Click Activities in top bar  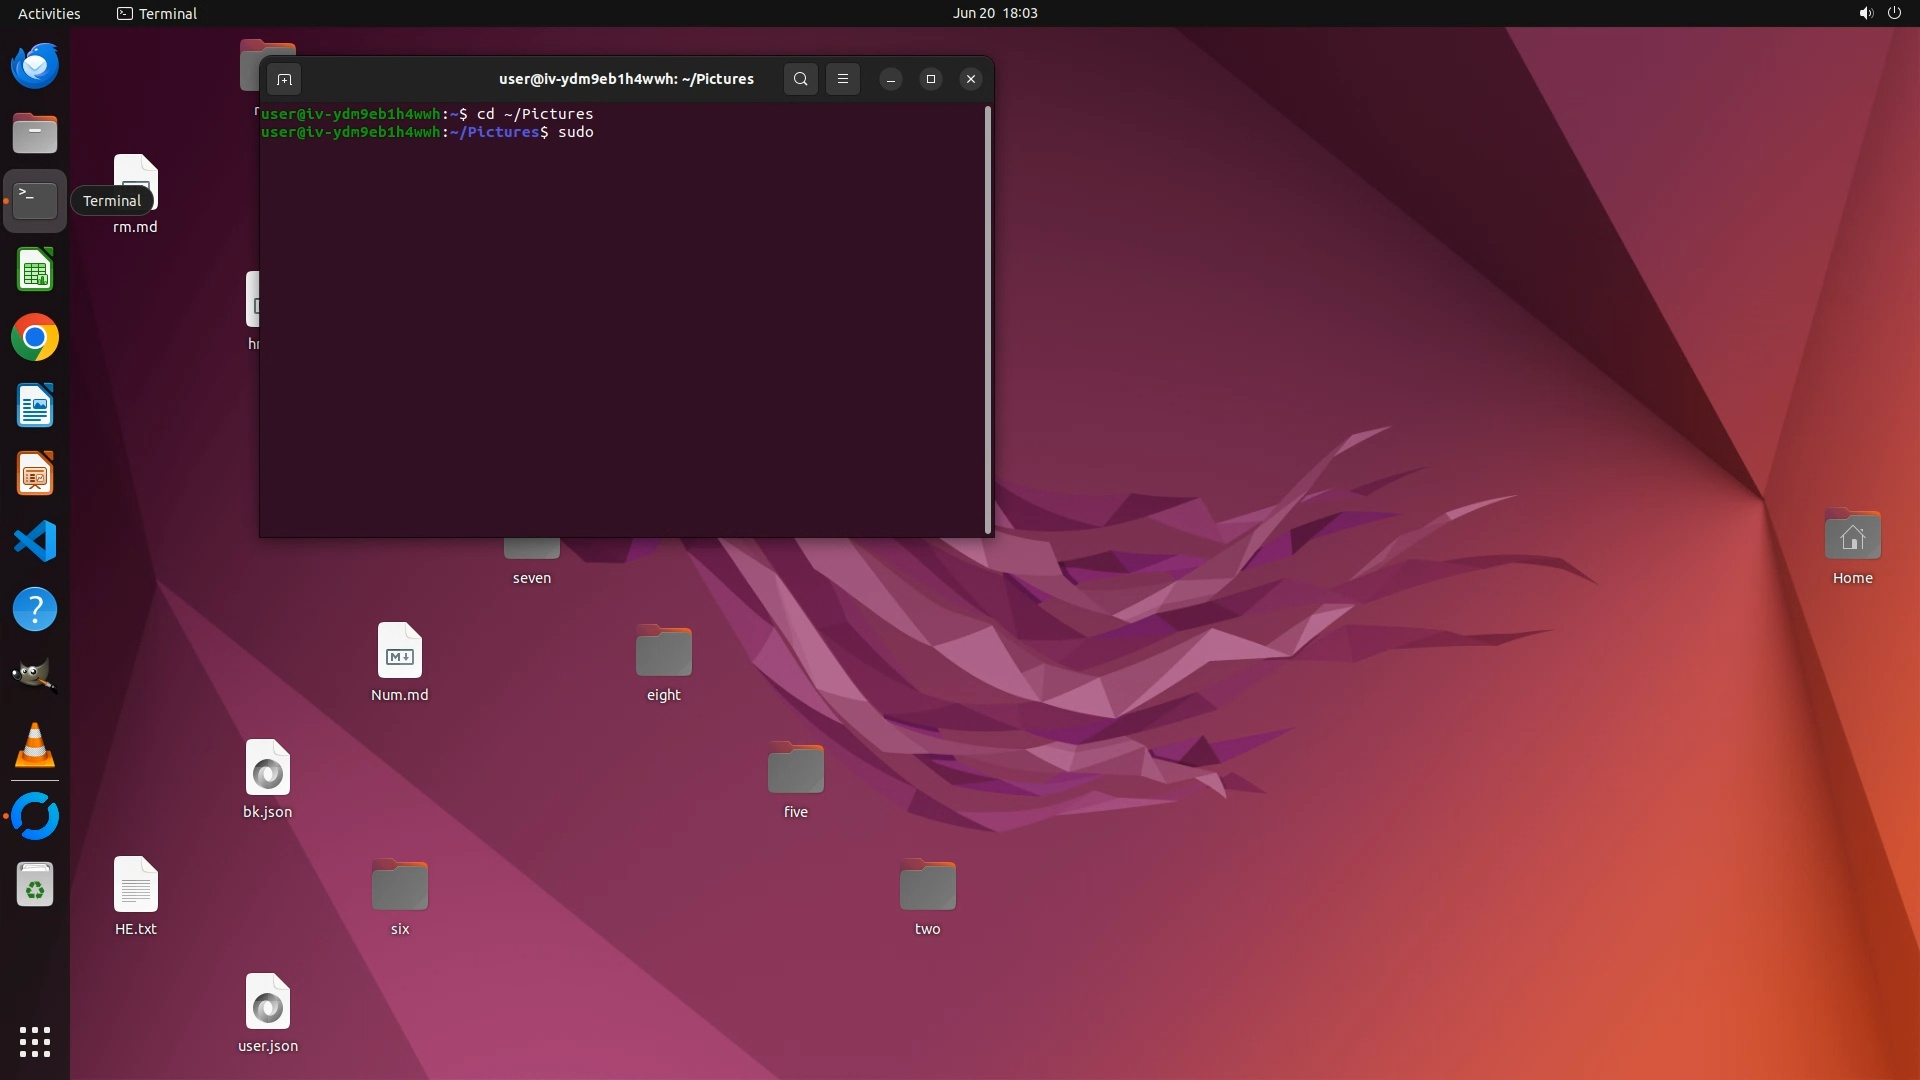(49, 13)
